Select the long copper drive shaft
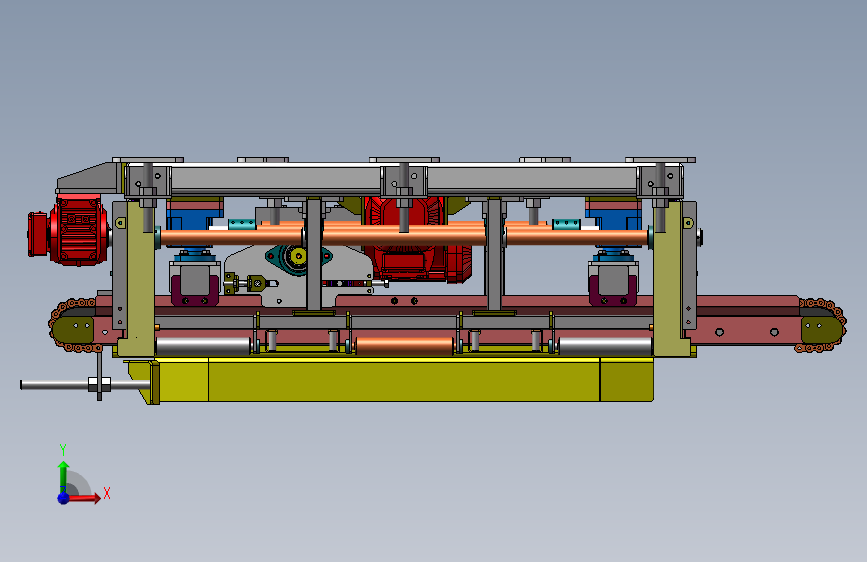This screenshot has width=867, height=562. click(404, 237)
